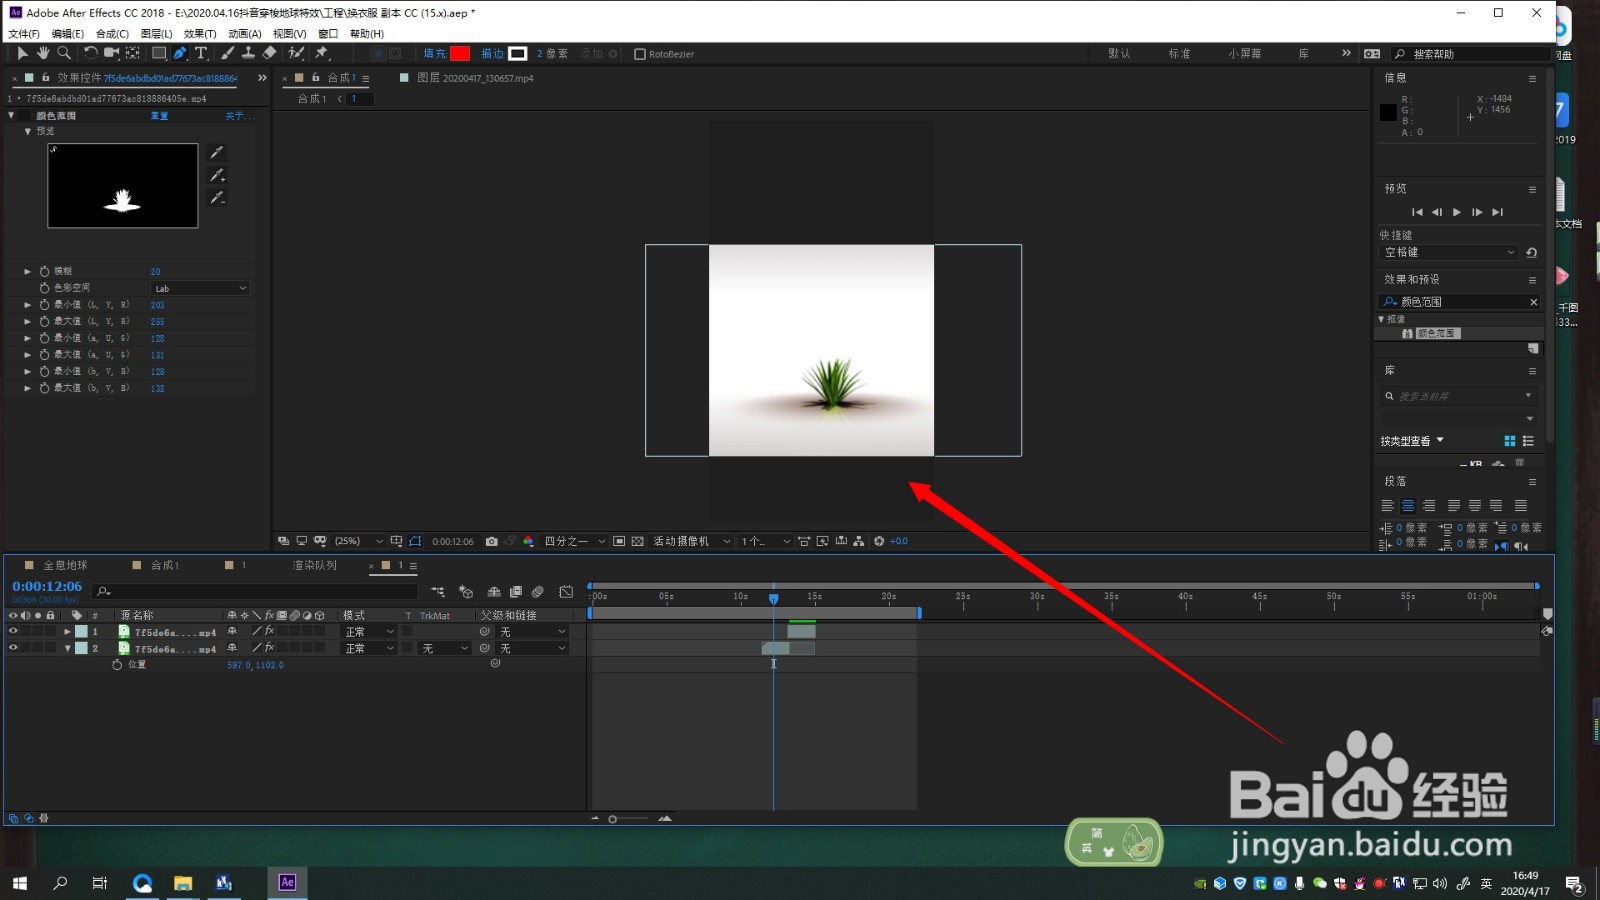This screenshot has width=1600, height=900.
Task: Expand layer 1 properties triangle
Action: pyautogui.click(x=67, y=632)
